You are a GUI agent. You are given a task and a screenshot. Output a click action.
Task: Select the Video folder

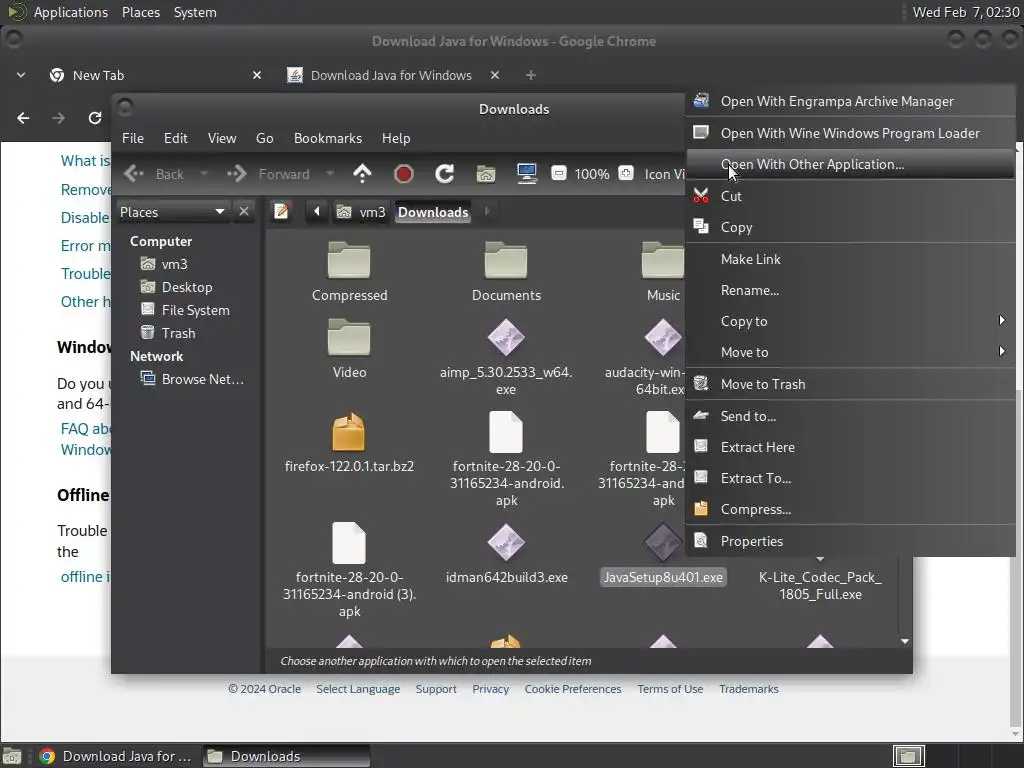(x=349, y=349)
